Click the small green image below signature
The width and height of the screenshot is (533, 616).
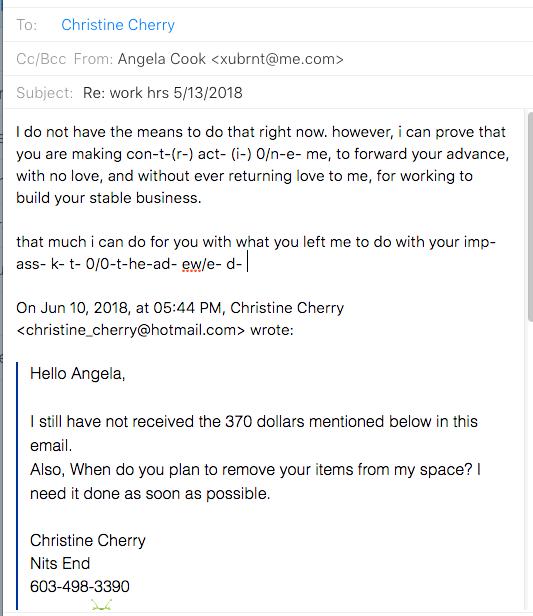pyautogui.click(x=101, y=605)
